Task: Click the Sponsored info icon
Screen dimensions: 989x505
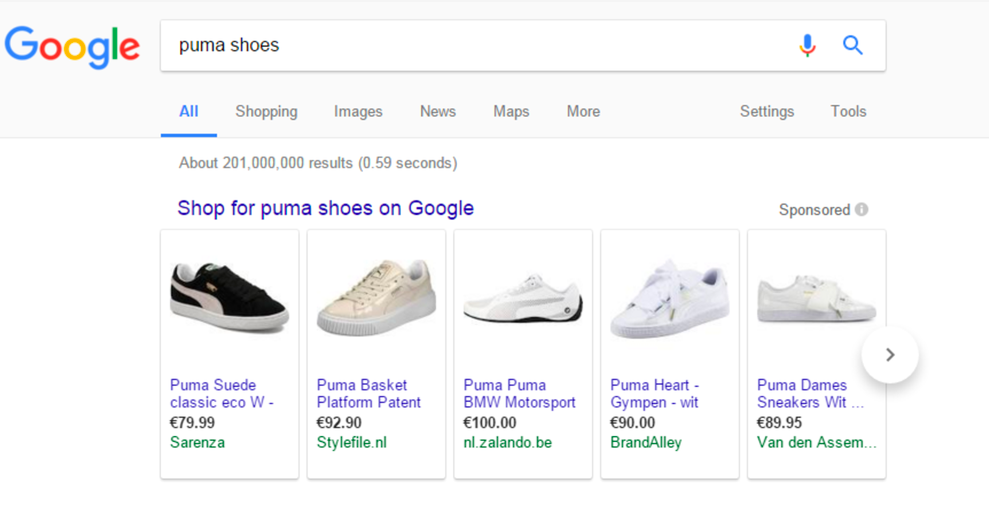Action: pyautogui.click(x=862, y=209)
